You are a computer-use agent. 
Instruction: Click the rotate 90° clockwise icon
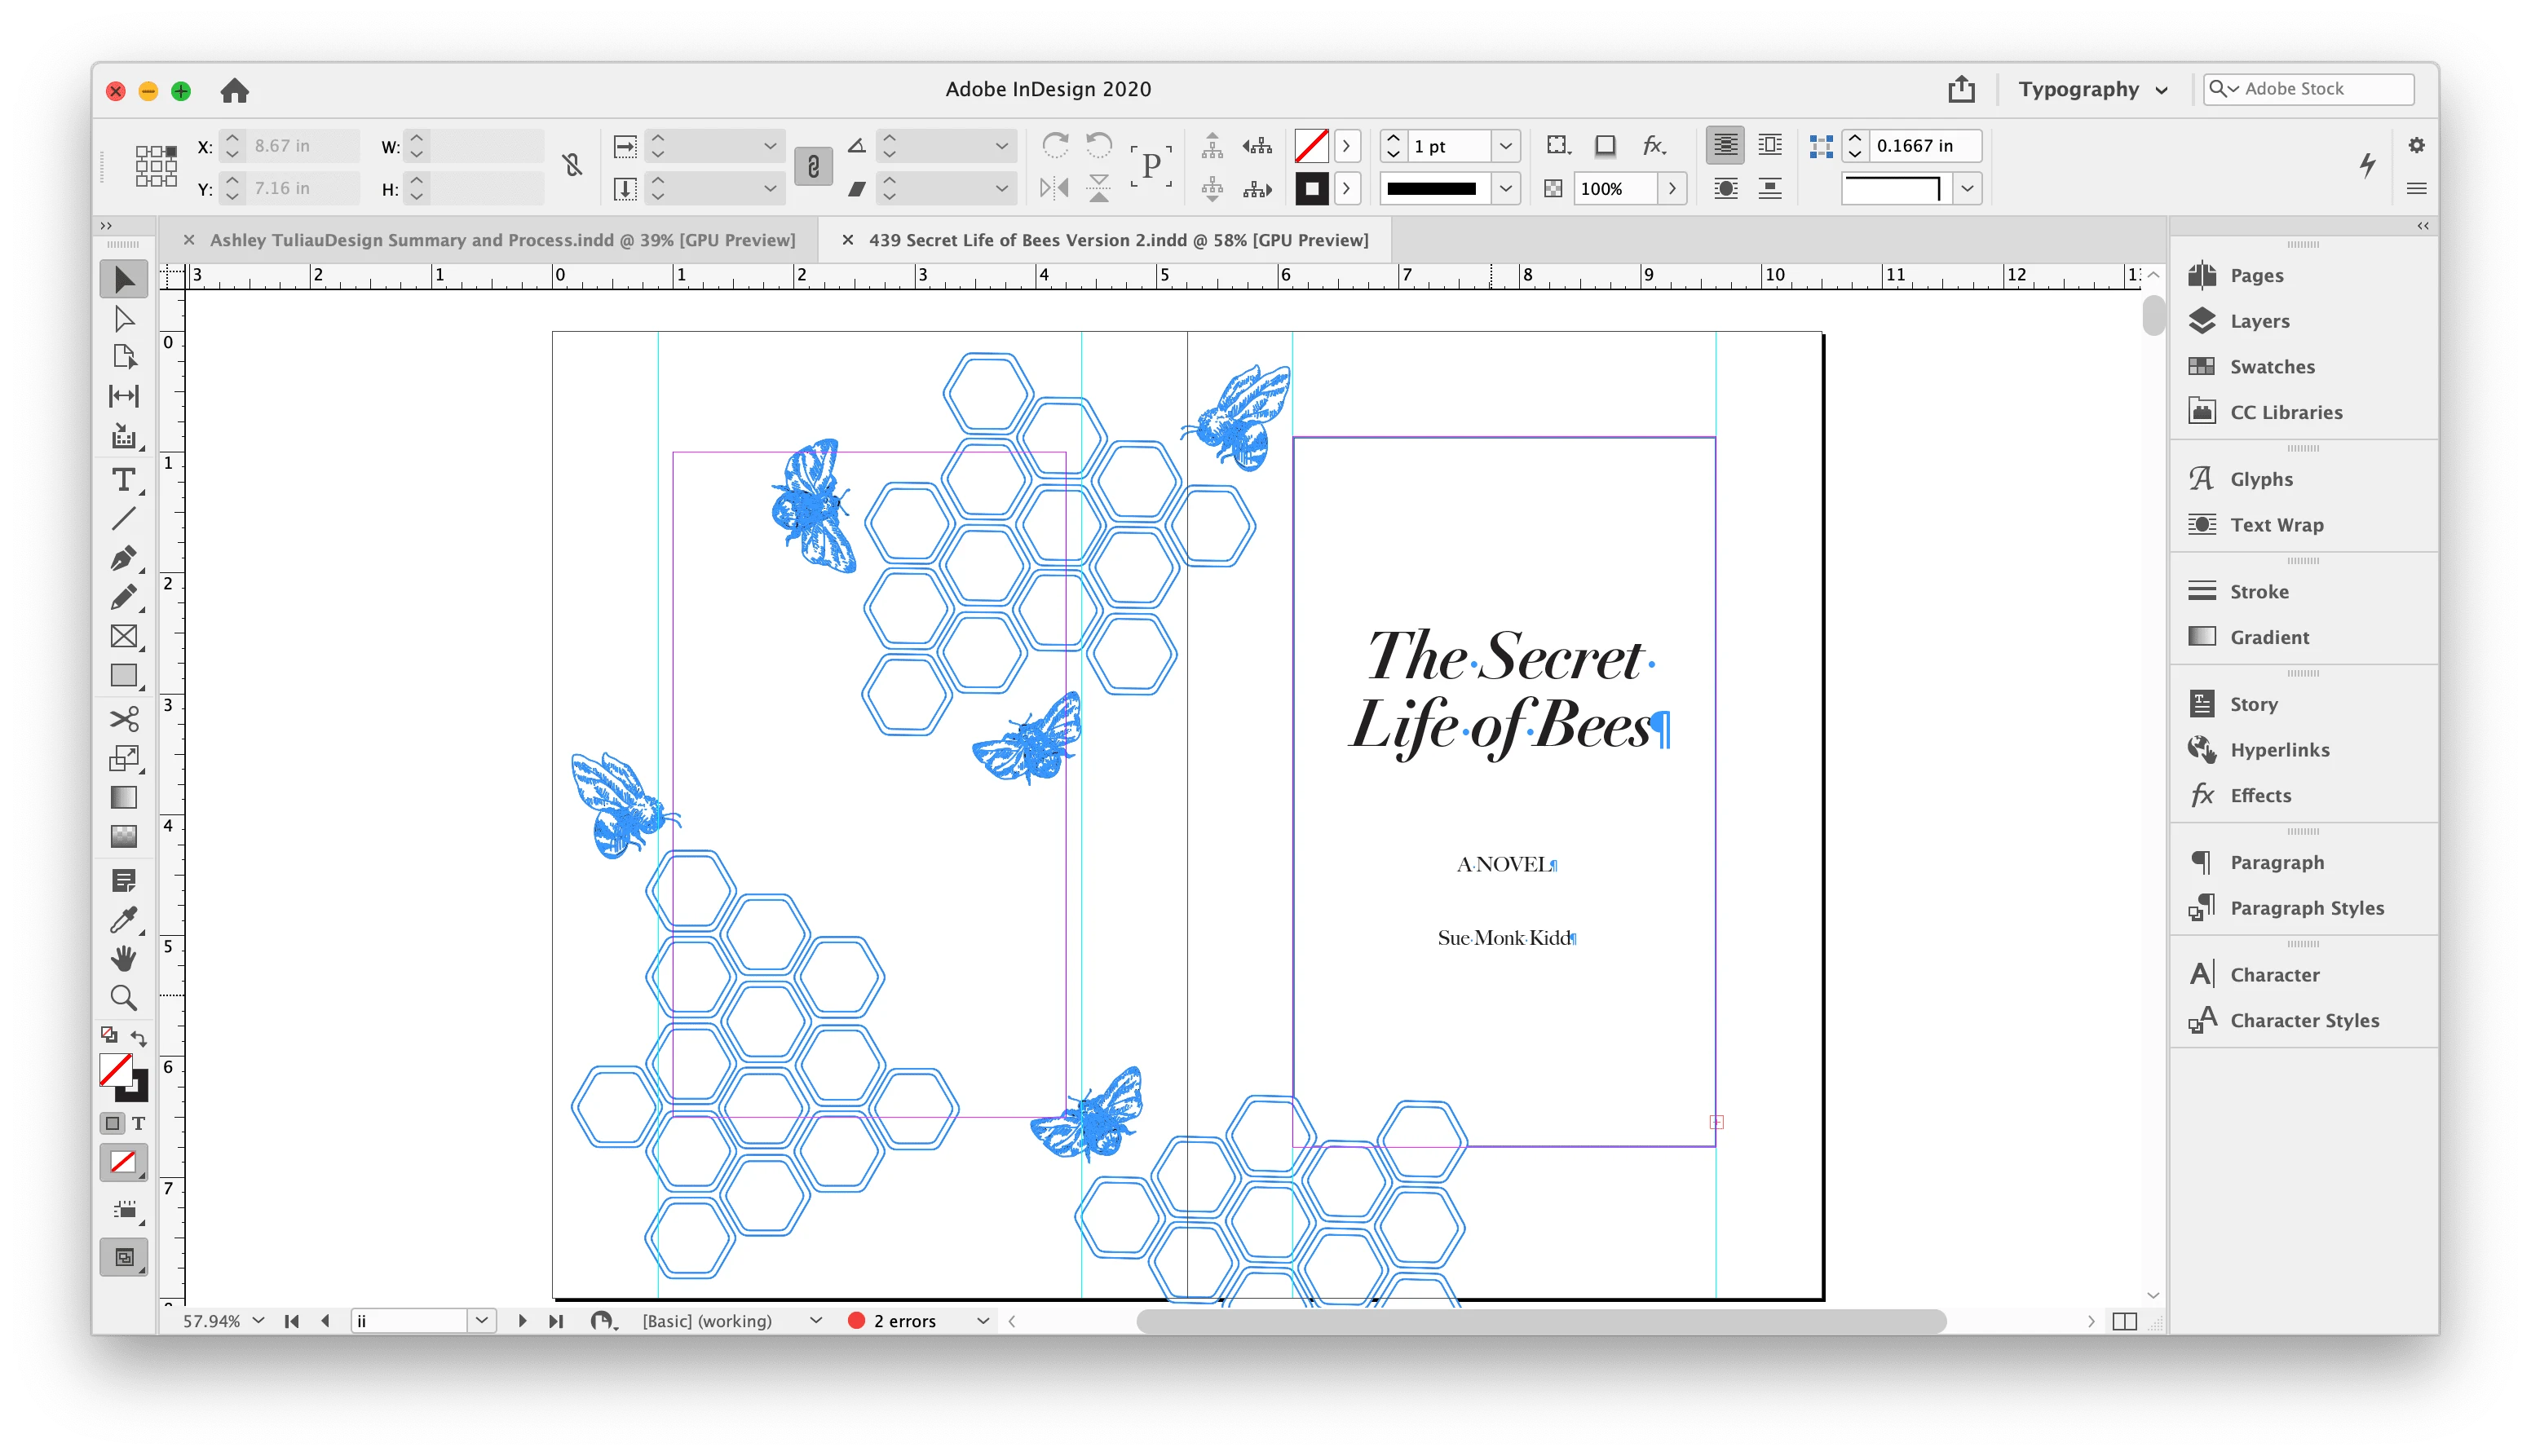tap(1054, 146)
